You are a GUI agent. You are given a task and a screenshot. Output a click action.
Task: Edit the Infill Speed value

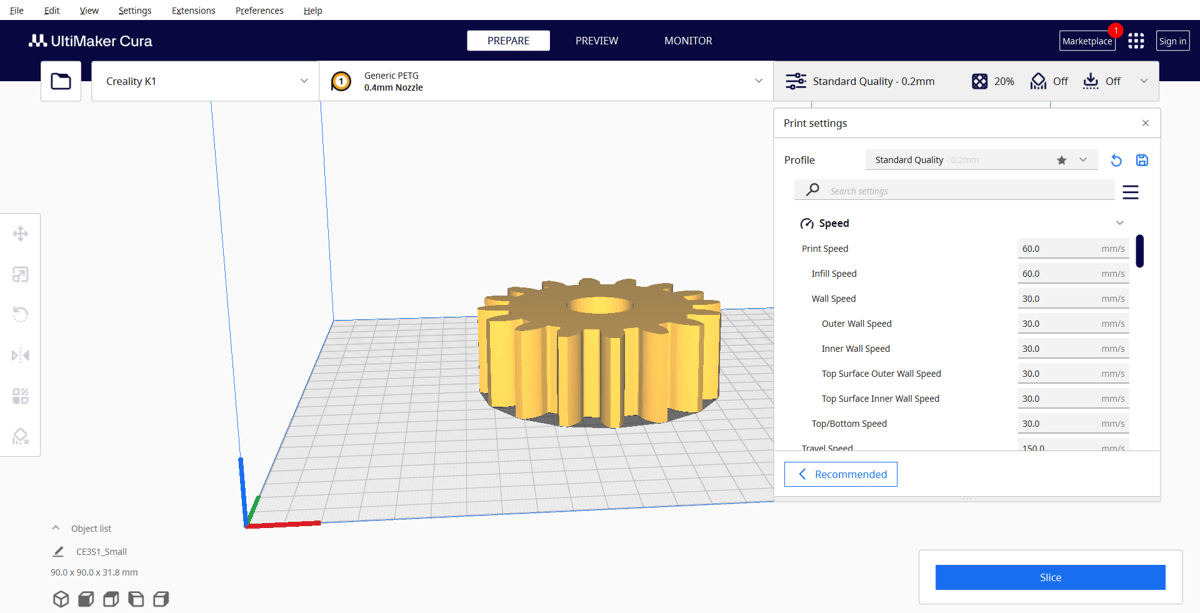tap(1073, 273)
